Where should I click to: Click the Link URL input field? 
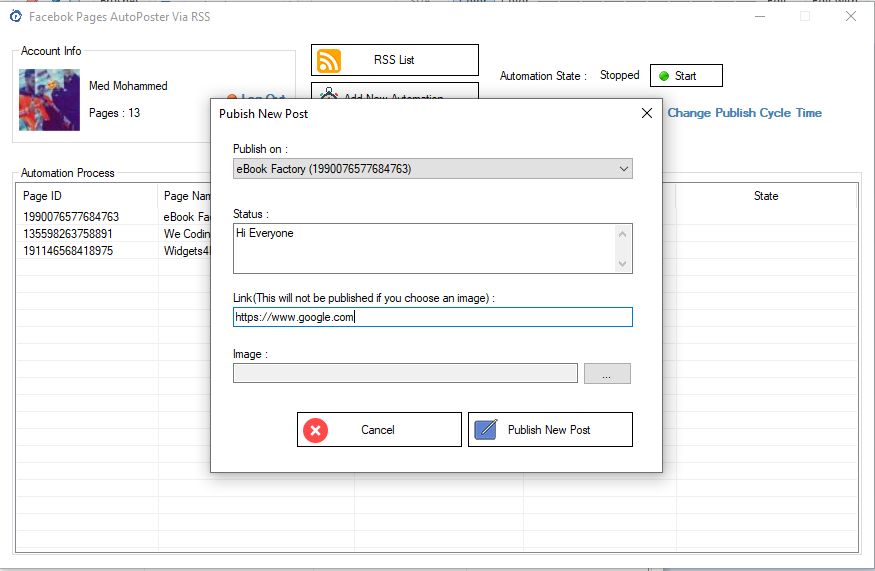pyautogui.click(x=432, y=317)
